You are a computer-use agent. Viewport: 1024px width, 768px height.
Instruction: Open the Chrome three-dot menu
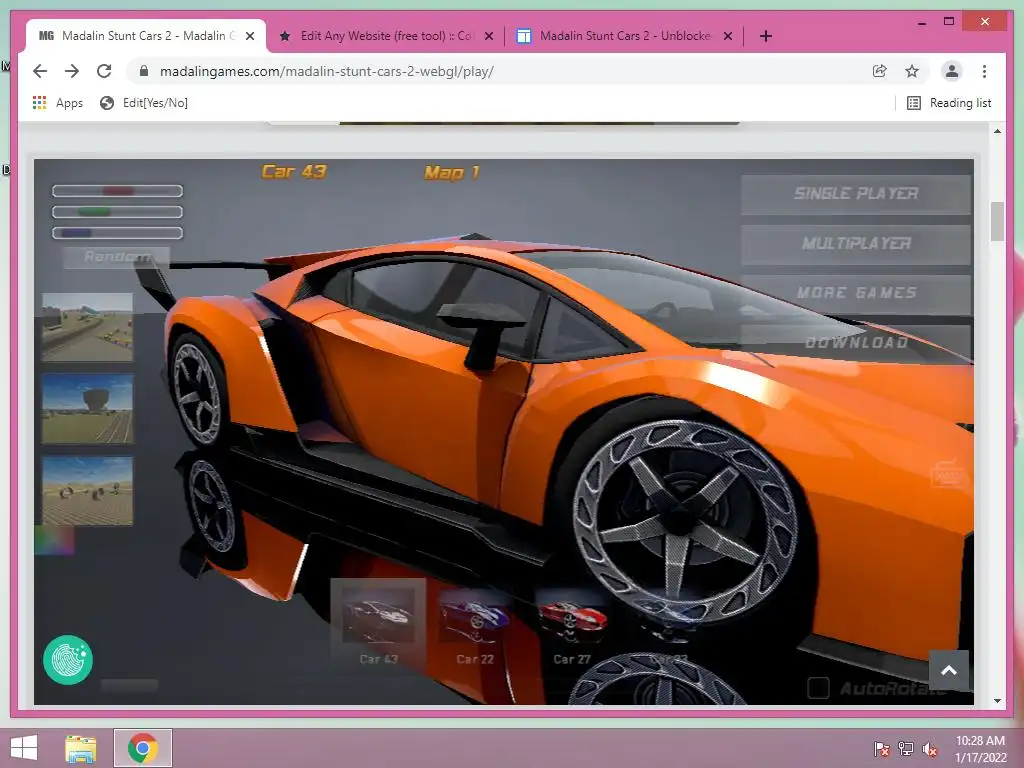click(x=984, y=71)
